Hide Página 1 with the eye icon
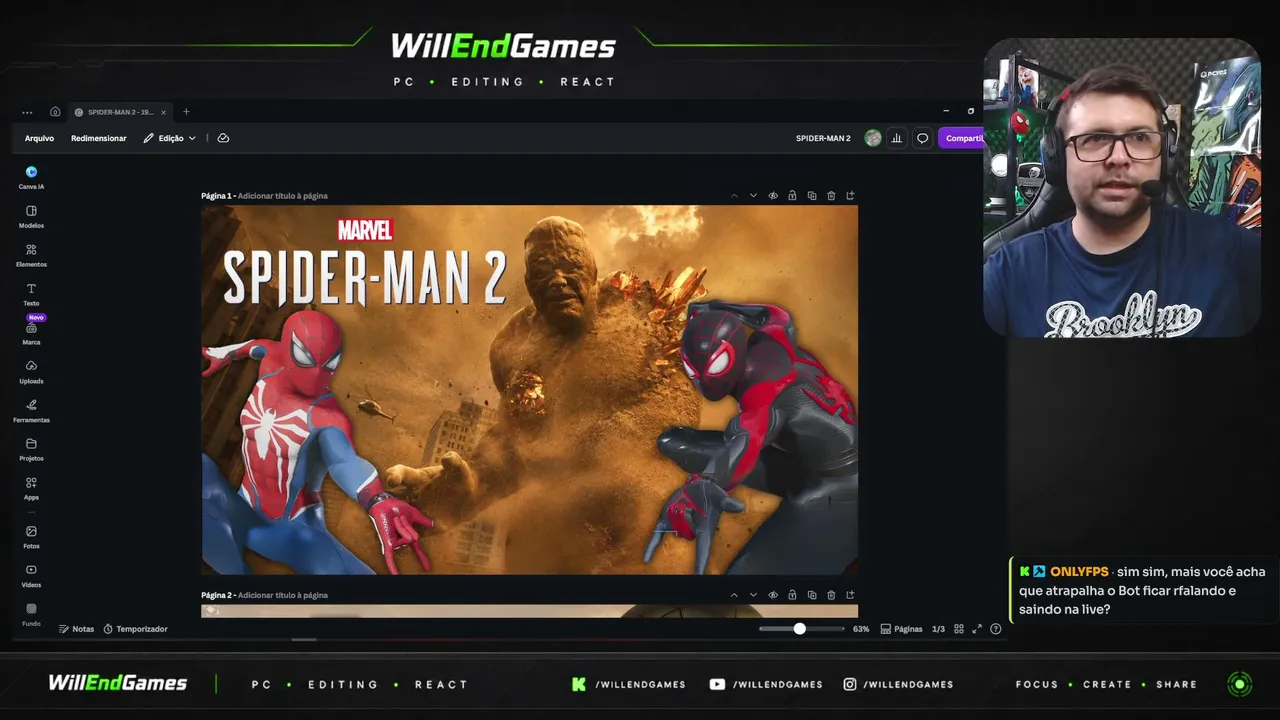This screenshot has height=720, width=1280. pyautogui.click(x=773, y=196)
